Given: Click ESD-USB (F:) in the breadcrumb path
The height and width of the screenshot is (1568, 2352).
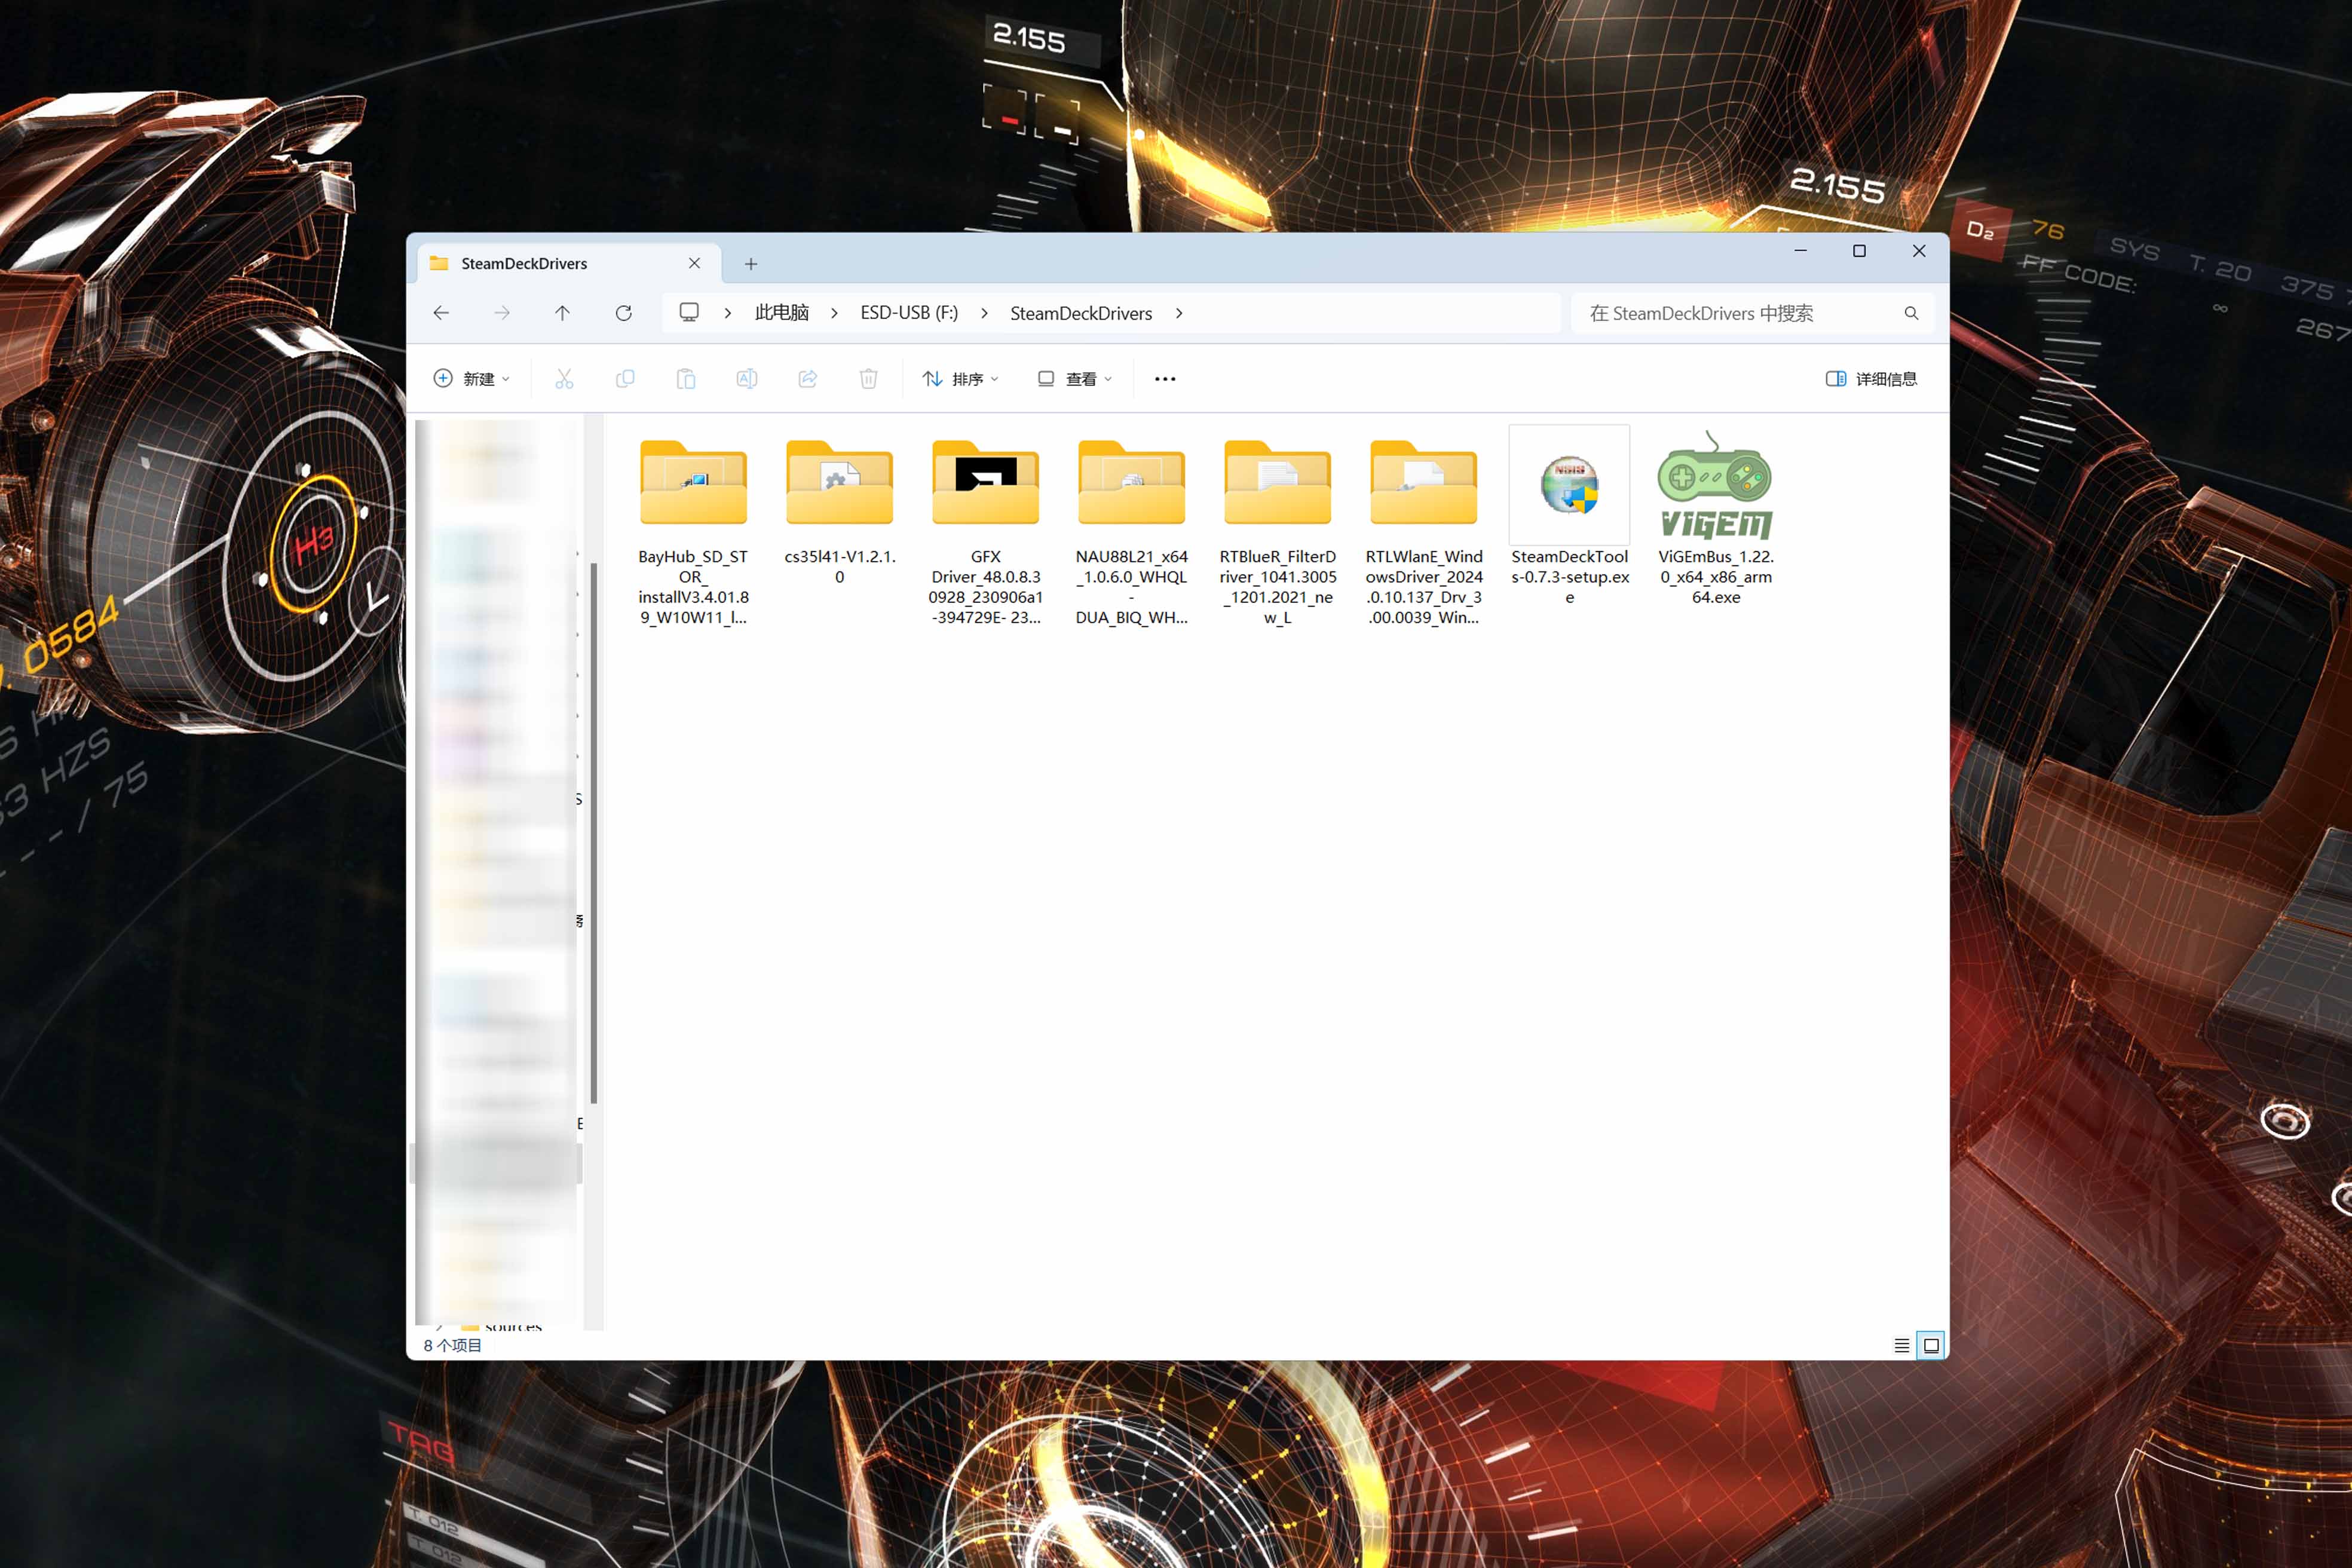Looking at the screenshot, I should point(908,313).
